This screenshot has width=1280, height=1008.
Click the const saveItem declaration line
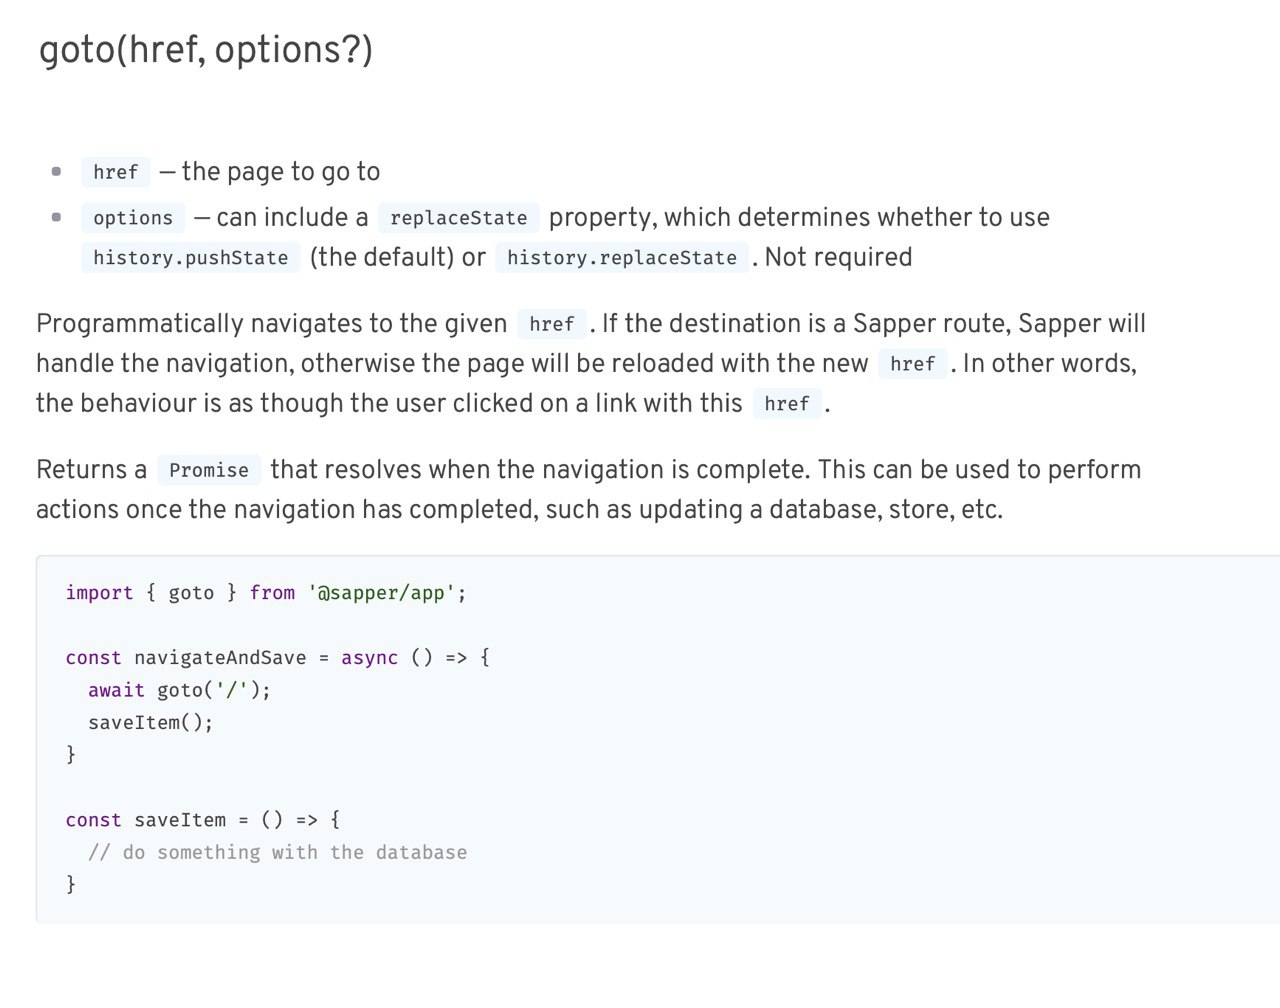[203, 820]
